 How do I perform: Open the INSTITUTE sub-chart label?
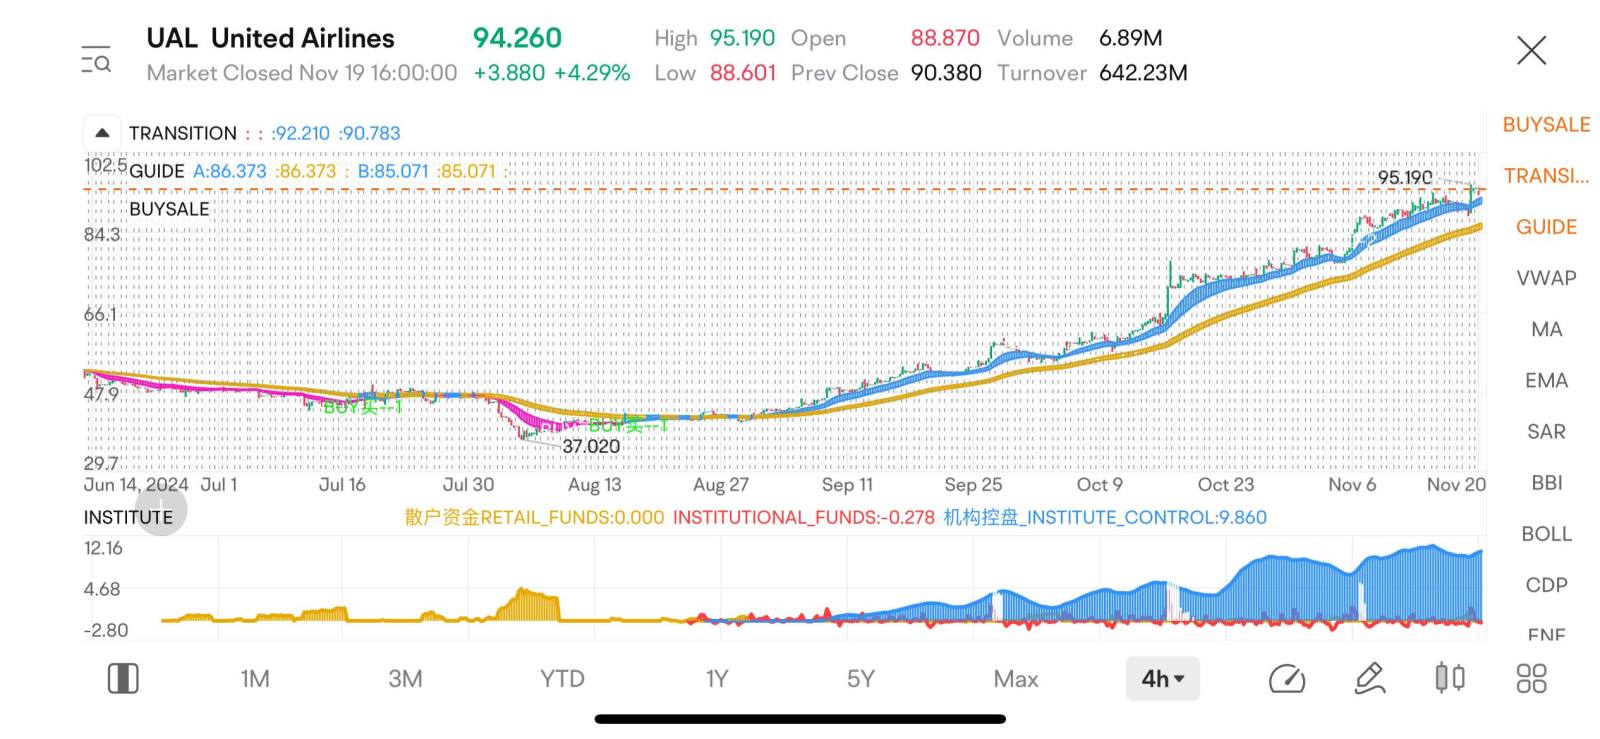(x=128, y=517)
